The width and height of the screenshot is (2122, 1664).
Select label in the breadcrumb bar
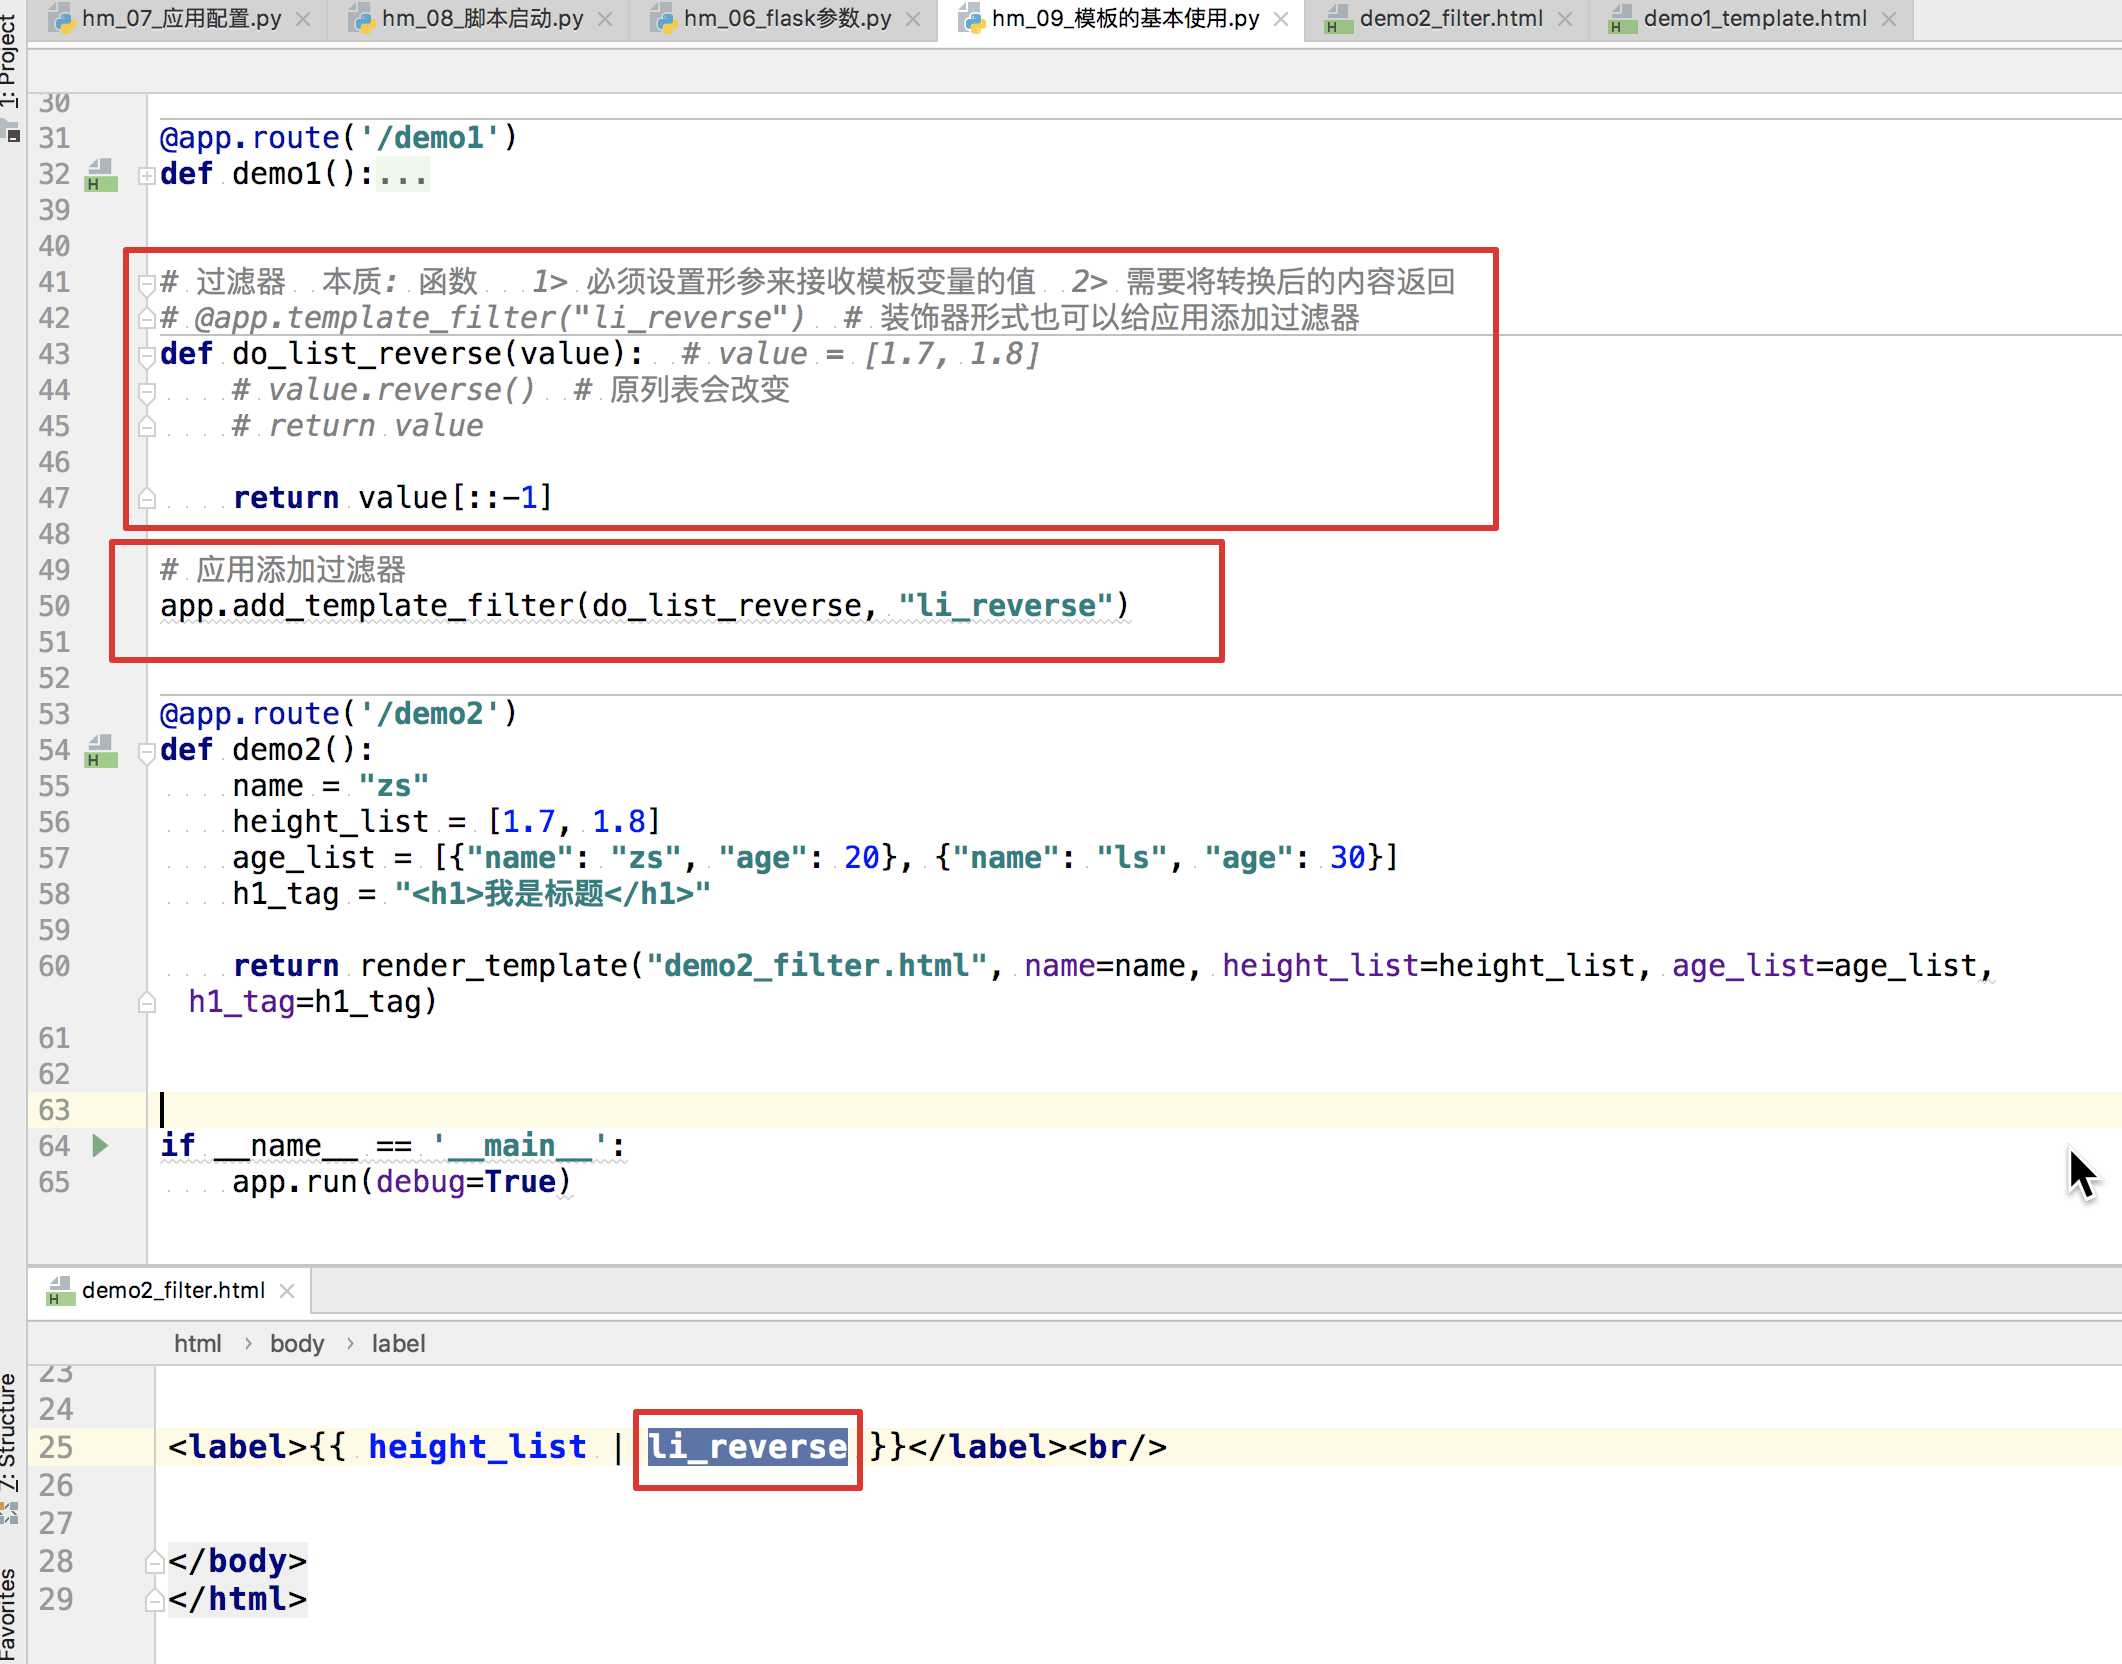[x=398, y=1344]
